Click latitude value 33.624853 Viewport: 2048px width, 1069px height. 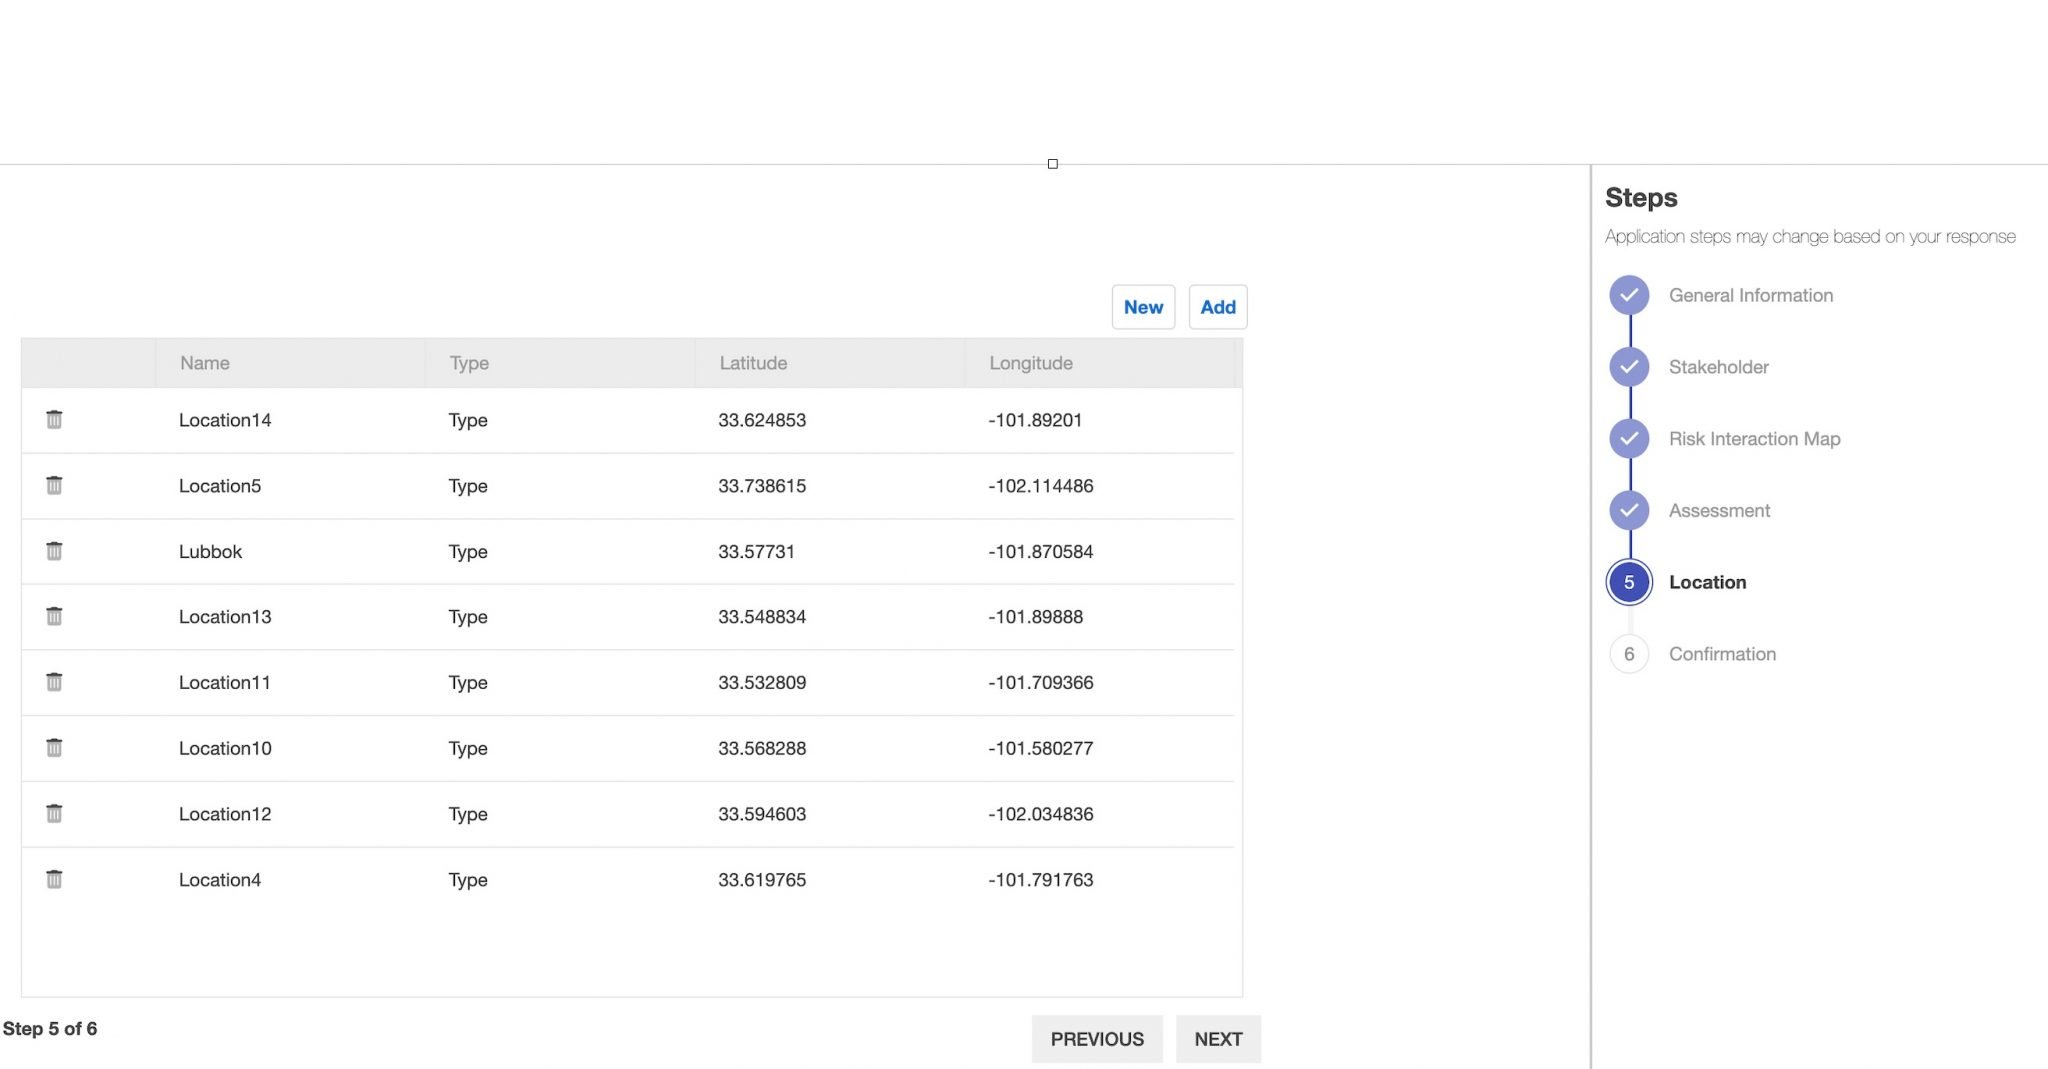pos(762,420)
